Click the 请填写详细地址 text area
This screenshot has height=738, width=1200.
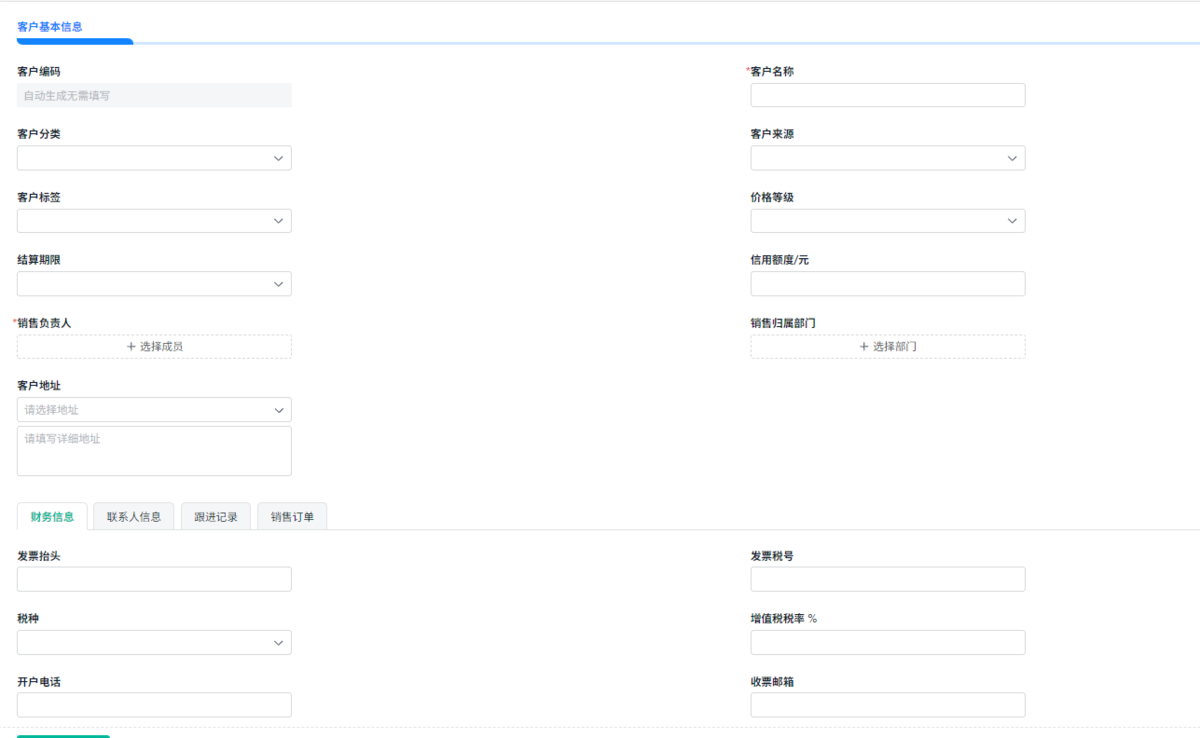pyautogui.click(x=154, y=451)
